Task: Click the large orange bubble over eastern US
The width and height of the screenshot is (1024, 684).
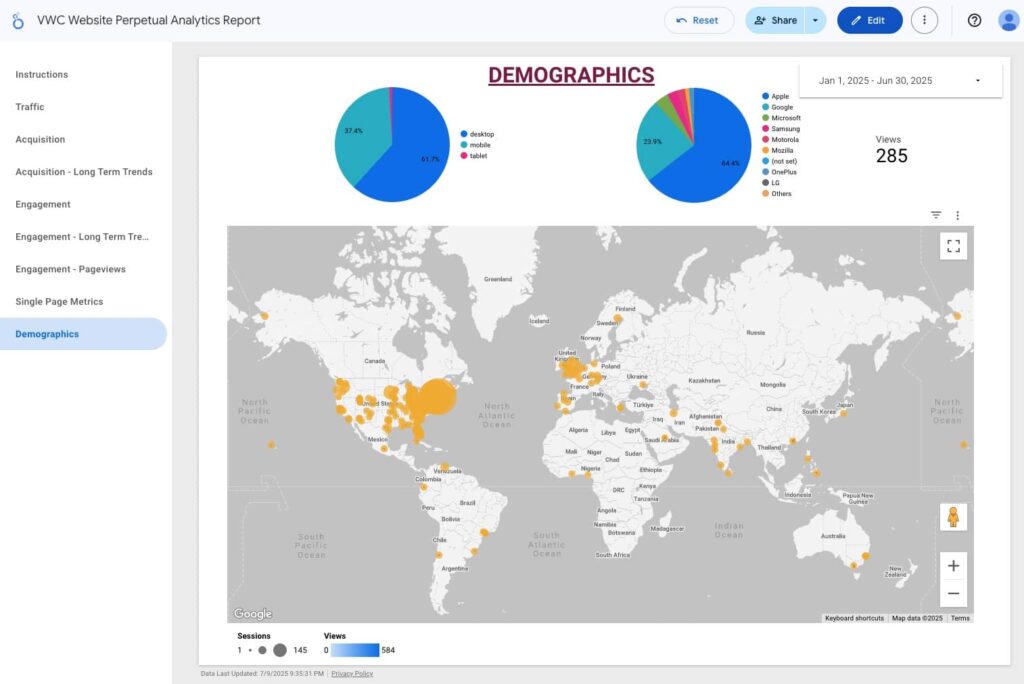Action: pyautogui.click(x=433, y=397)
